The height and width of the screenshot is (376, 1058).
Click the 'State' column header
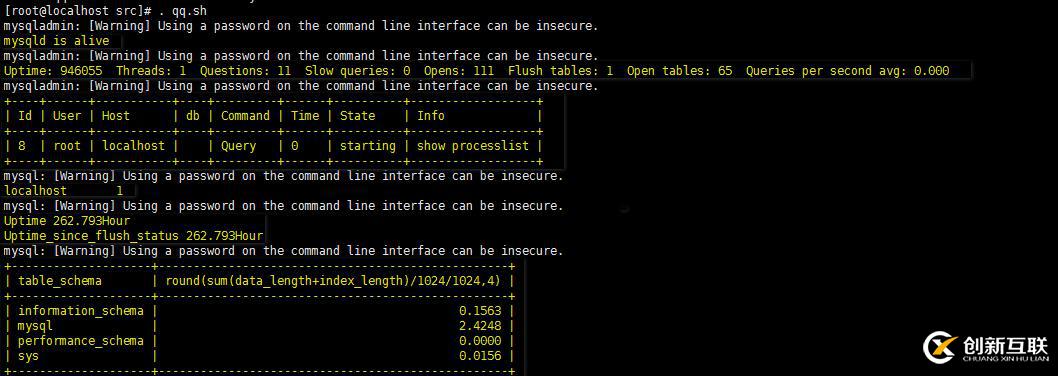click(x=358, y=115)
